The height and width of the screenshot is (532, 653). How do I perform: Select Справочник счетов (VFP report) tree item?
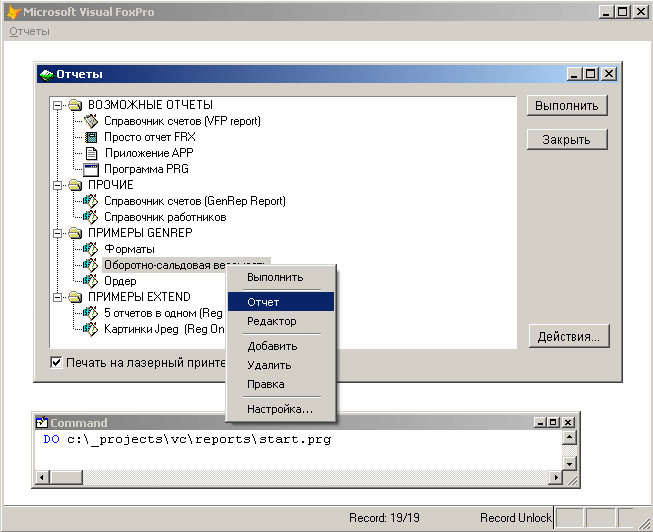pyautogui.click(x=182, y=121)
